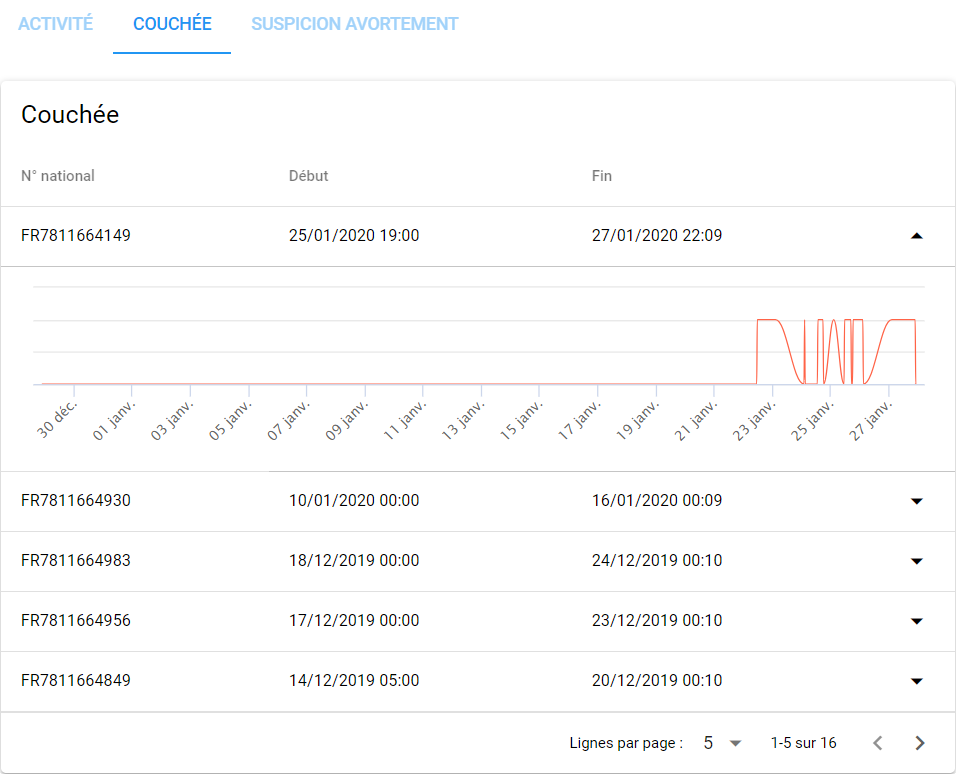Image resolution: width=956 pixels, height=774 pixels.
Task: Click start date 18/12/2019 00:00
Action: 354,560
